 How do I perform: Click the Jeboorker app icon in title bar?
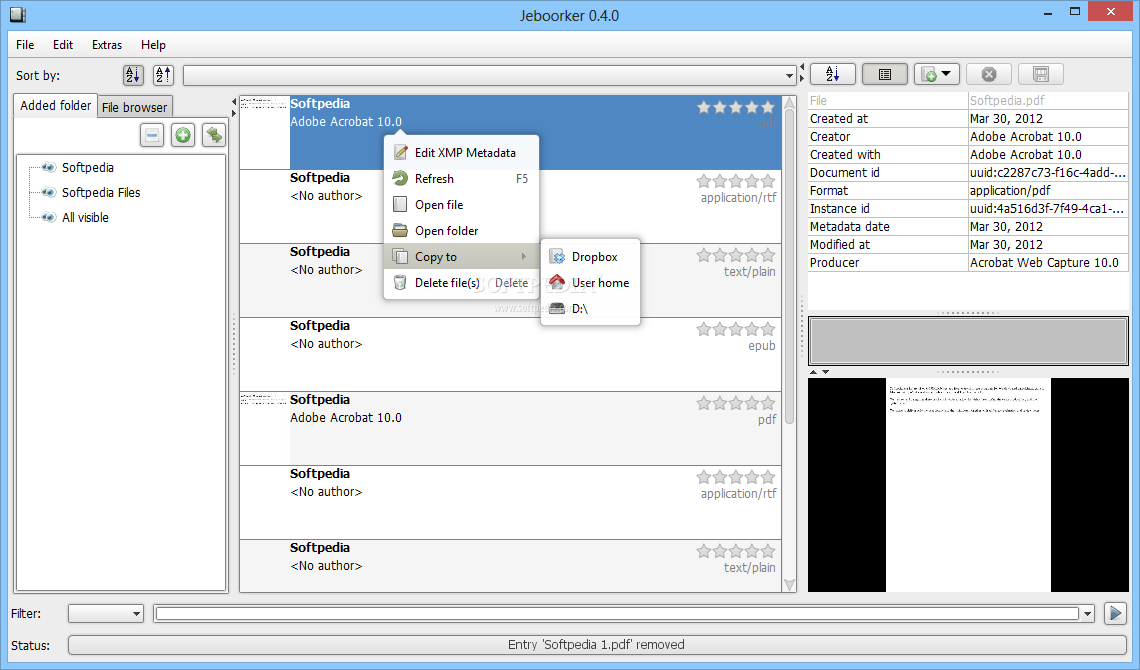coord(17,14)
